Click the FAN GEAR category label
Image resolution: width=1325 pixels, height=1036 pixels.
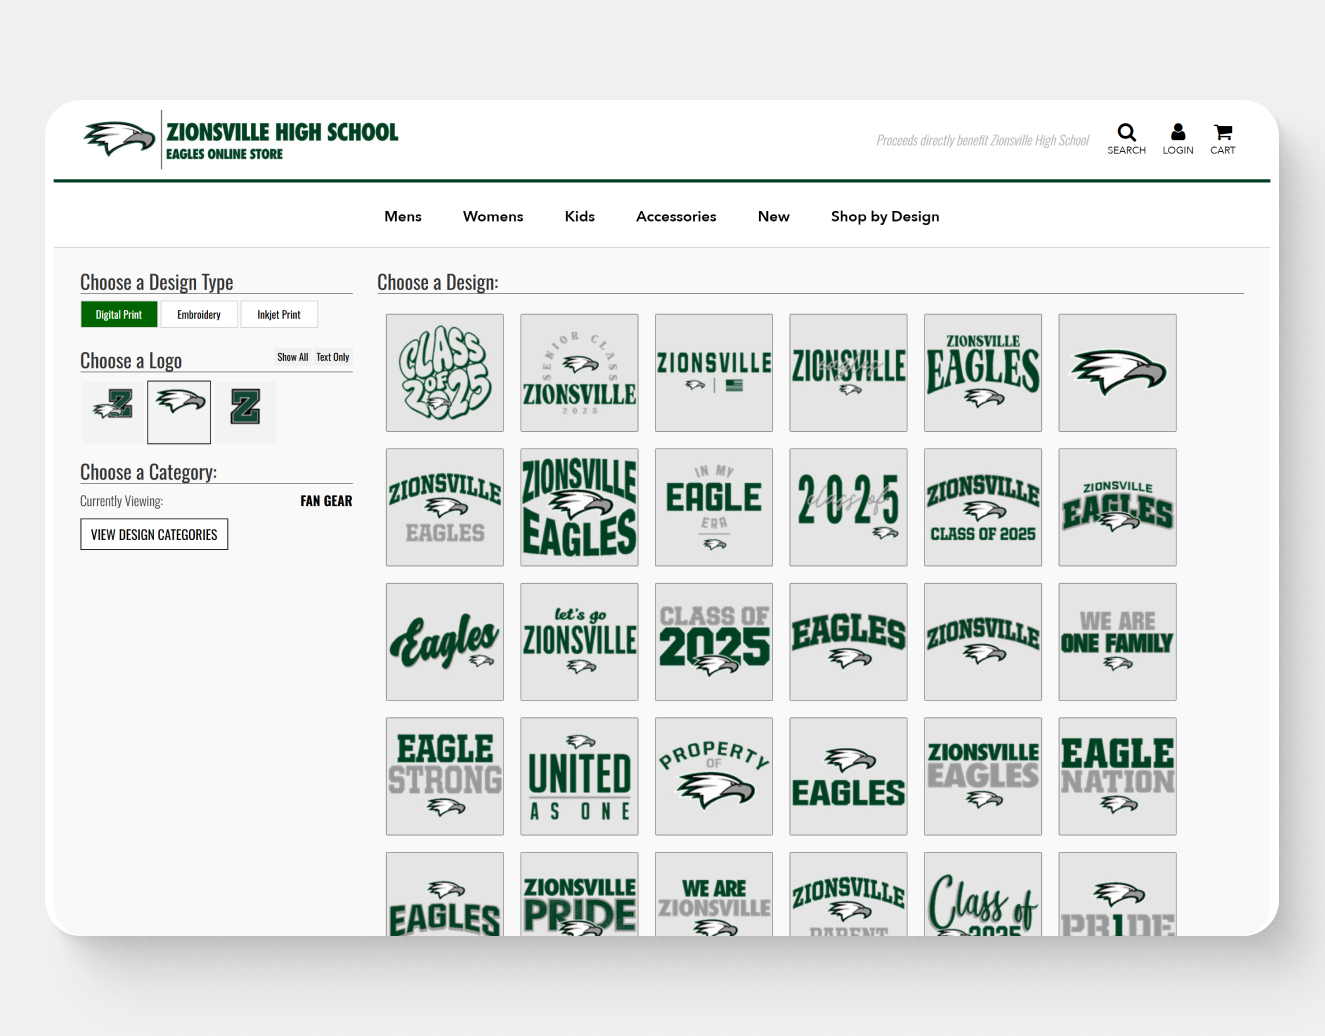coord(326,501)
